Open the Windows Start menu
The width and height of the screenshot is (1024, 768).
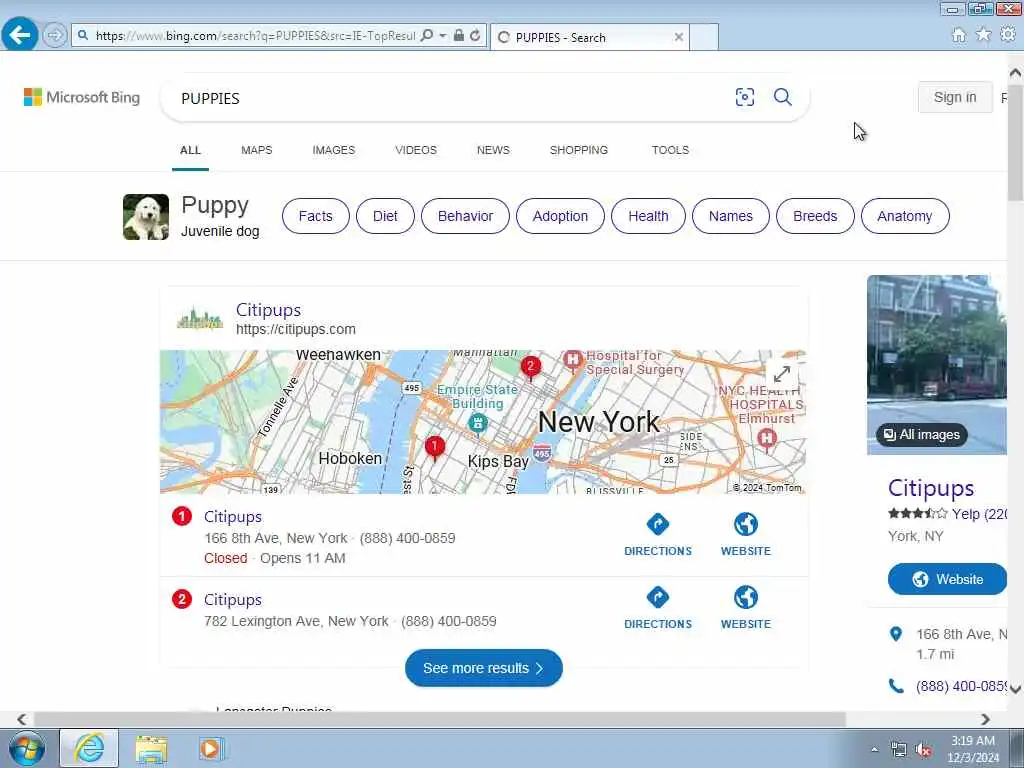(26, 748)
